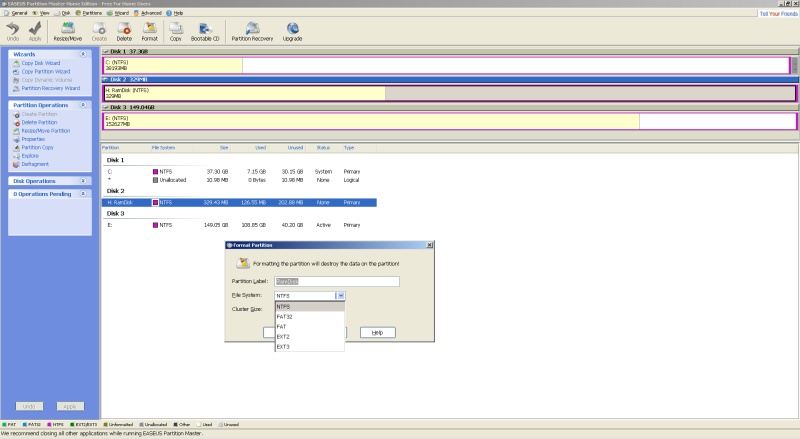
Task: Start the Copy Disk Wizard
Action: pyautogui.click(x=40, y=63)
